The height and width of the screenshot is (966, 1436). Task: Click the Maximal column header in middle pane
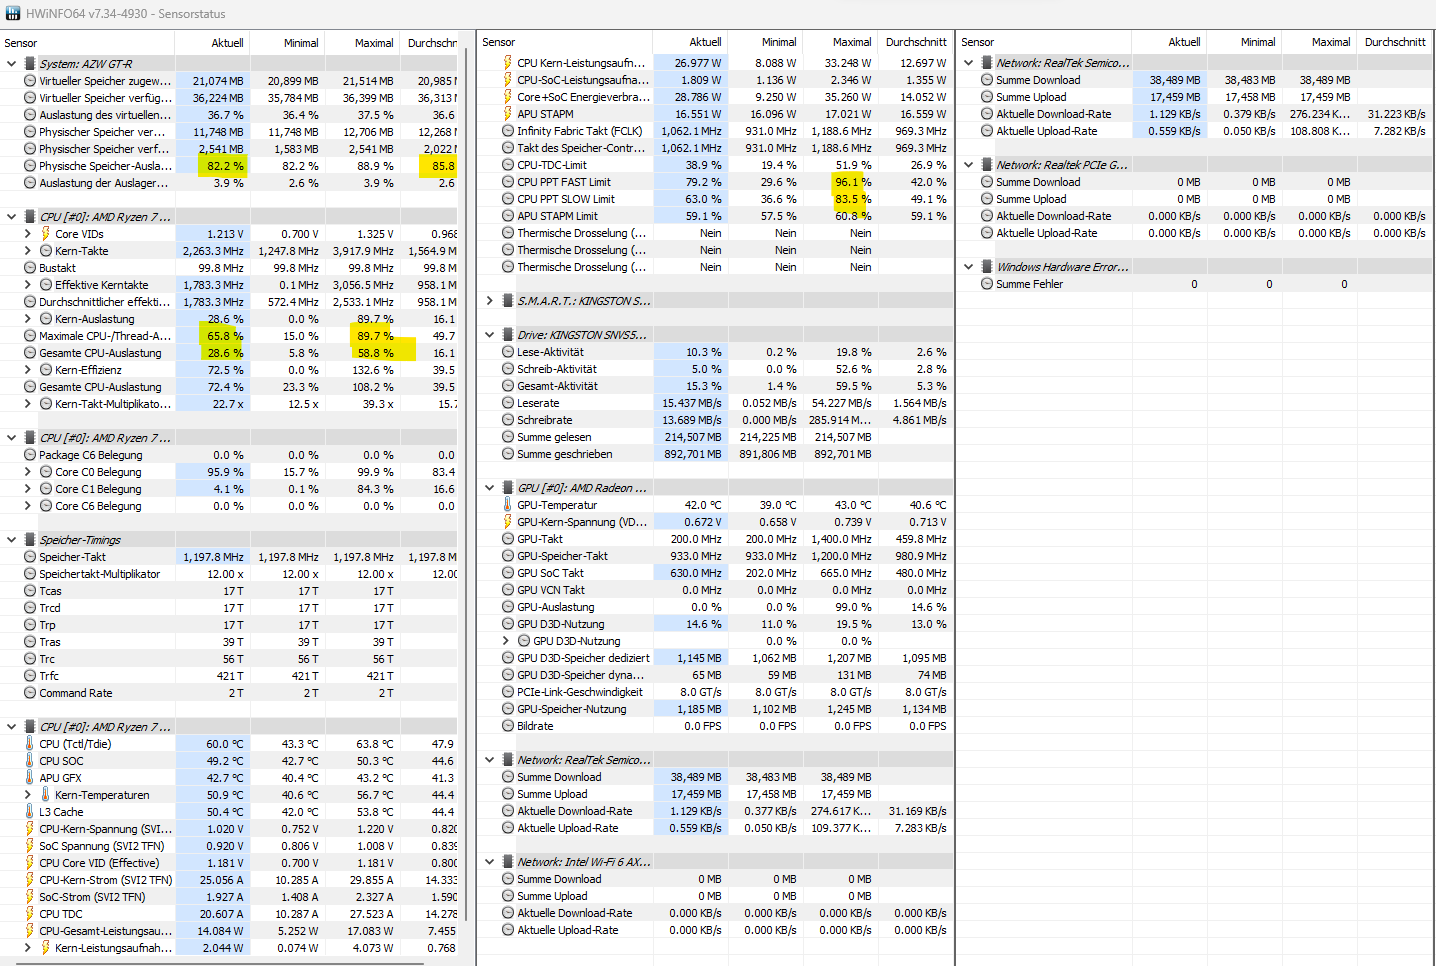(x=840, y=42)
